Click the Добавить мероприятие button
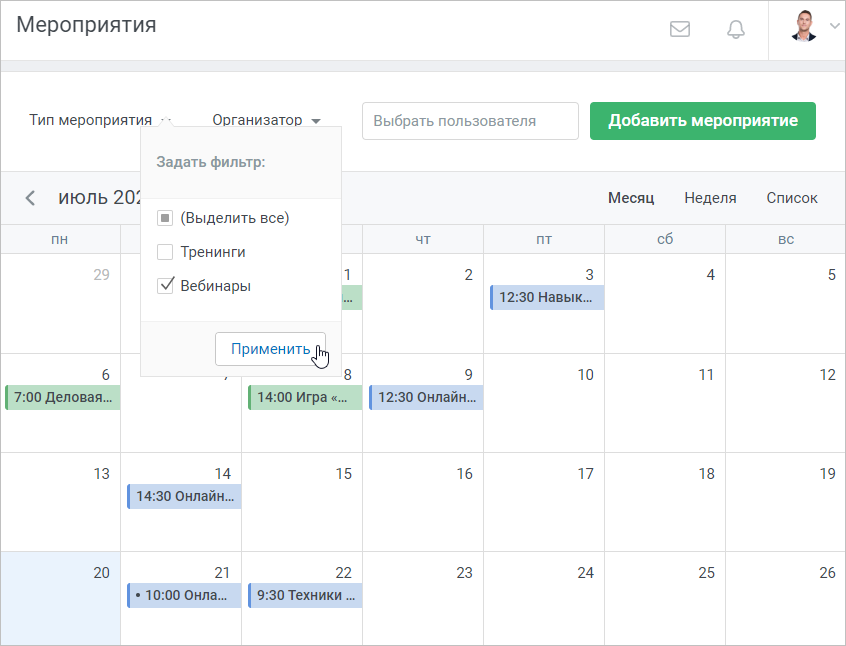846x646 pixels. pos(702,121)
